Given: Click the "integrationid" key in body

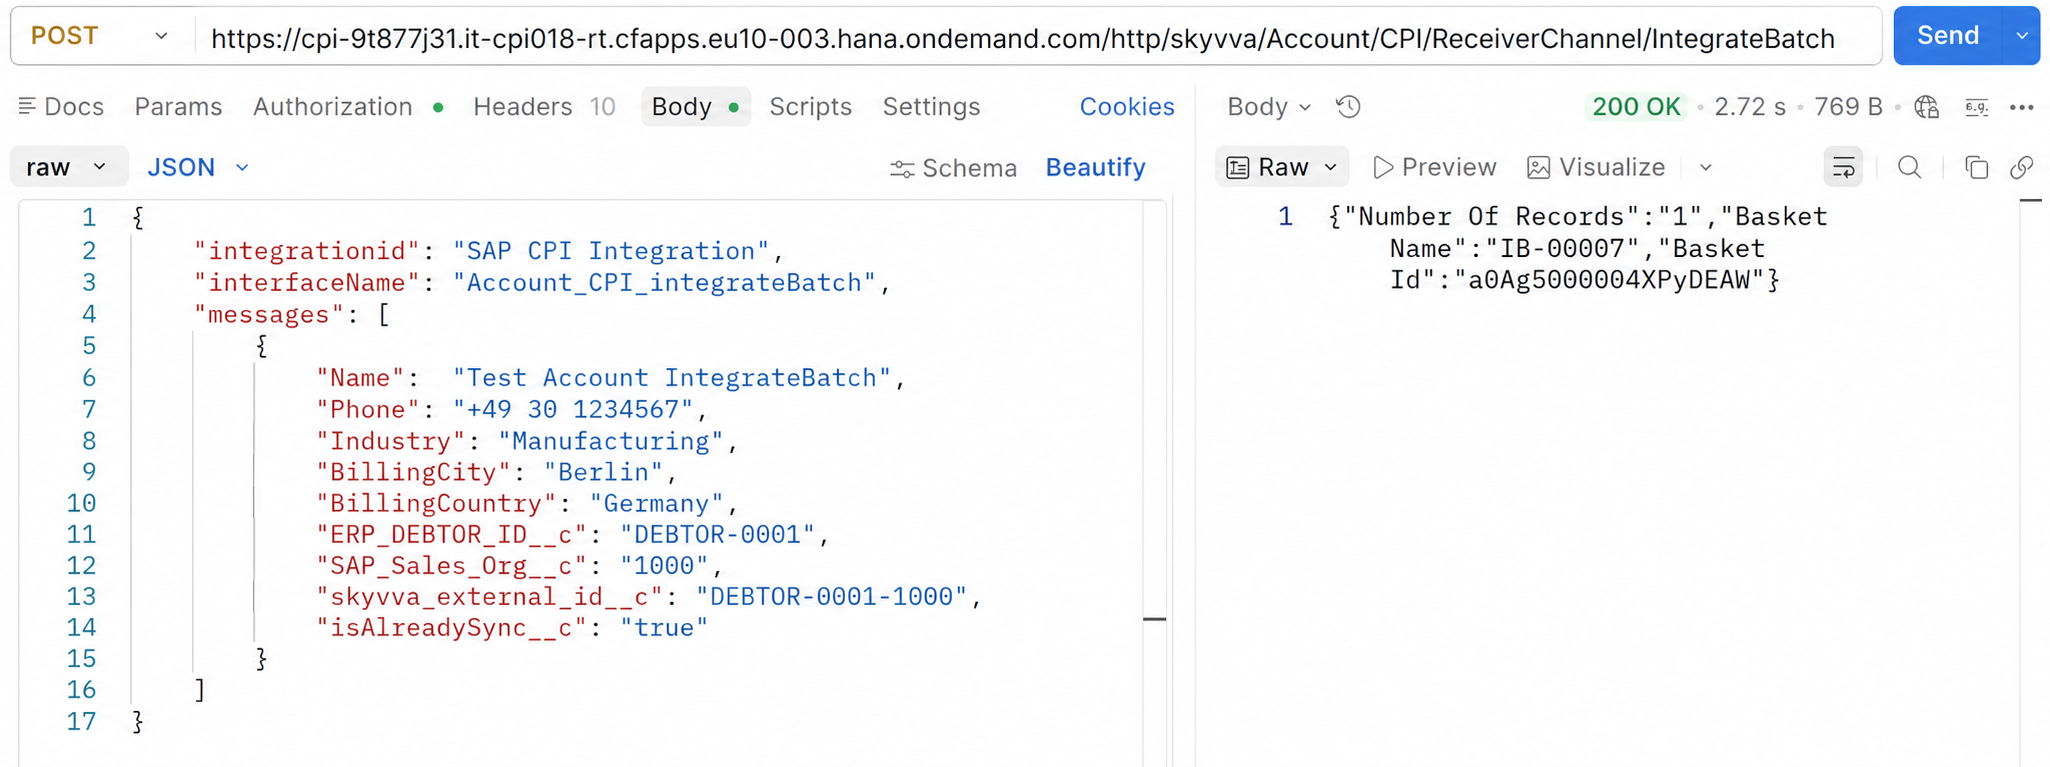Looking at the screenshot, I should pos(306,251).
